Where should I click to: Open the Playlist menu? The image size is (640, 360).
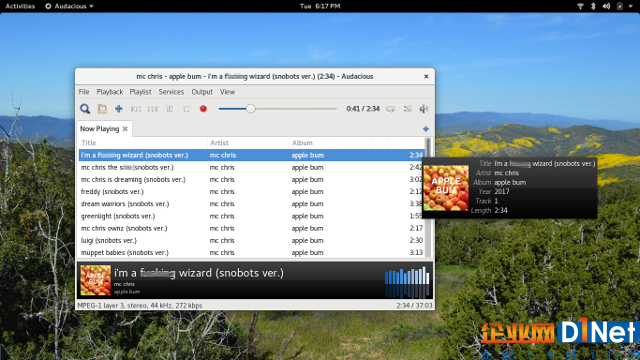[140, 92]
